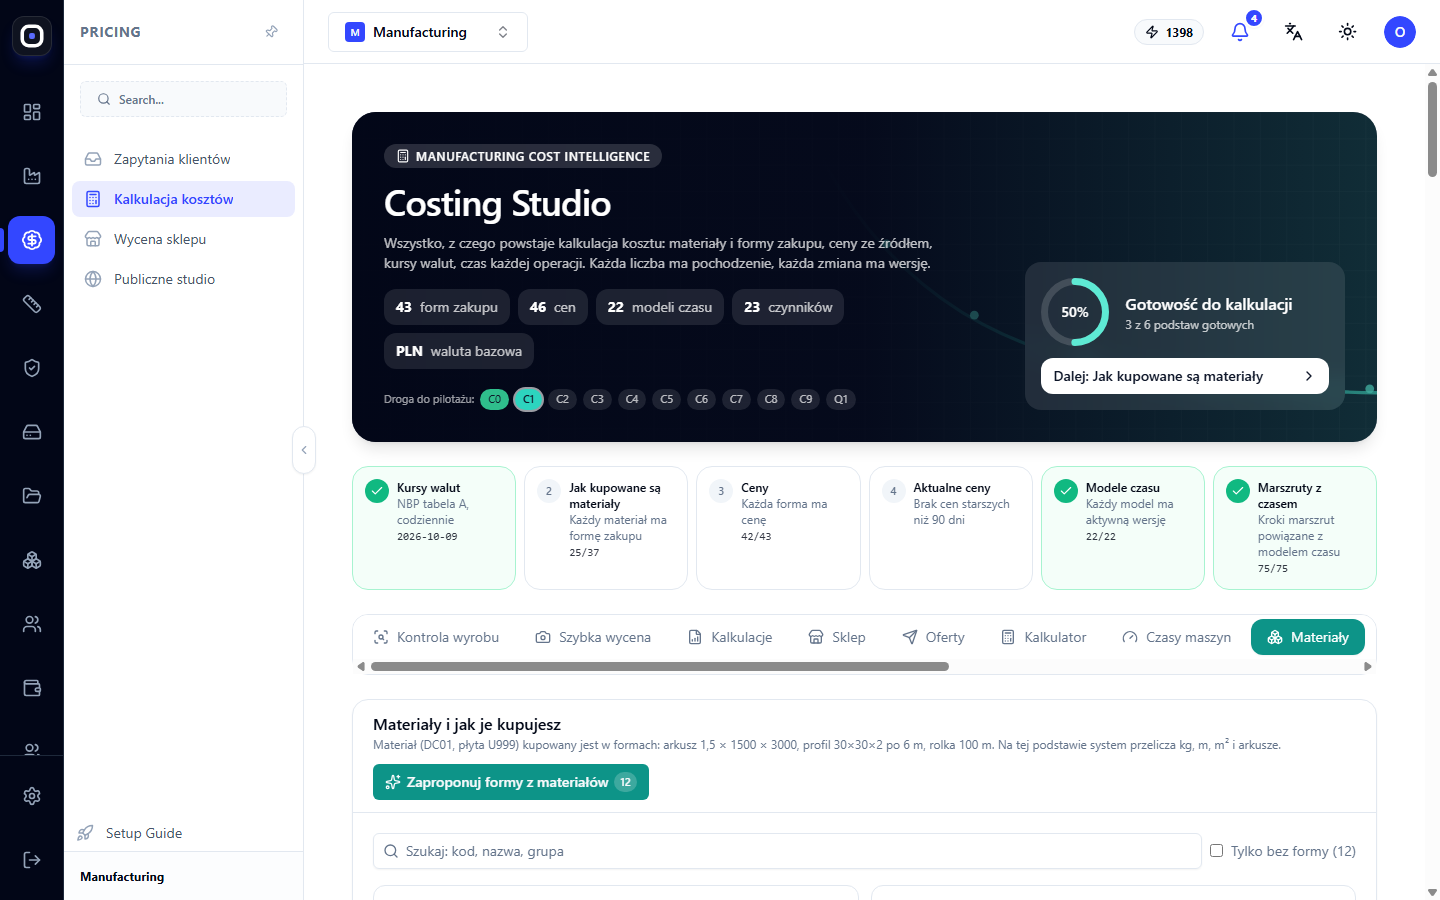Viewport: 1440px width, 900px height.
Task: Open the analytics chart icon in the left rail
Action: point(32,176)
